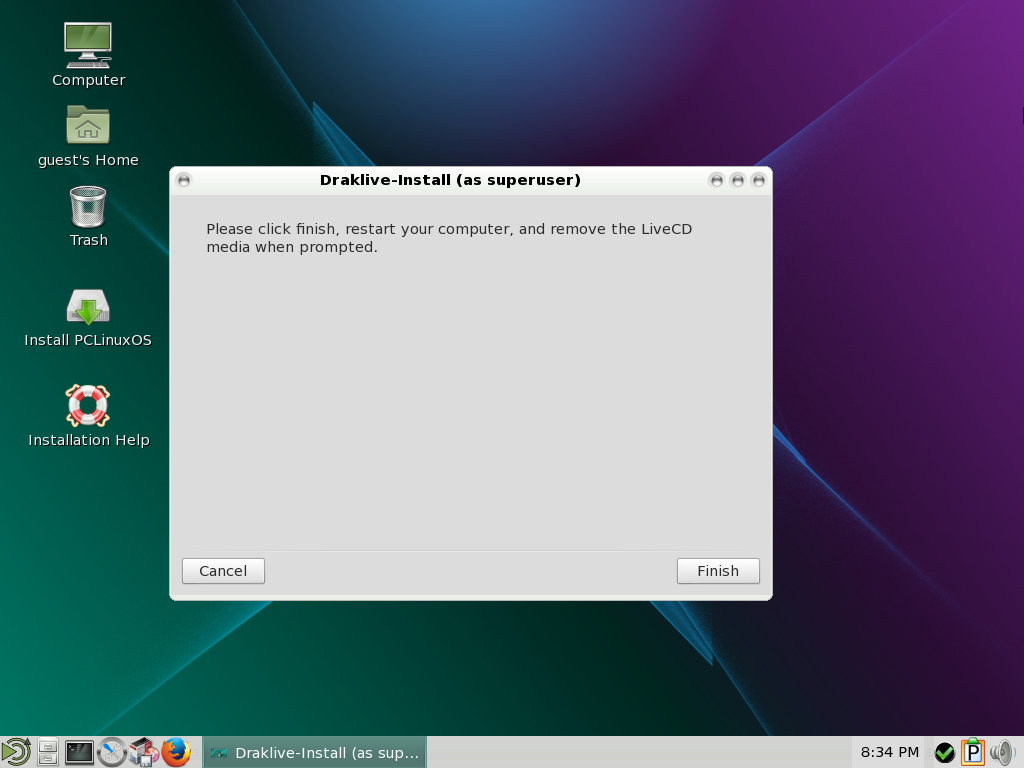The image size is (1024, 768).
Task: Open the Draklive-Install window menu
Action: pos(182,181)
